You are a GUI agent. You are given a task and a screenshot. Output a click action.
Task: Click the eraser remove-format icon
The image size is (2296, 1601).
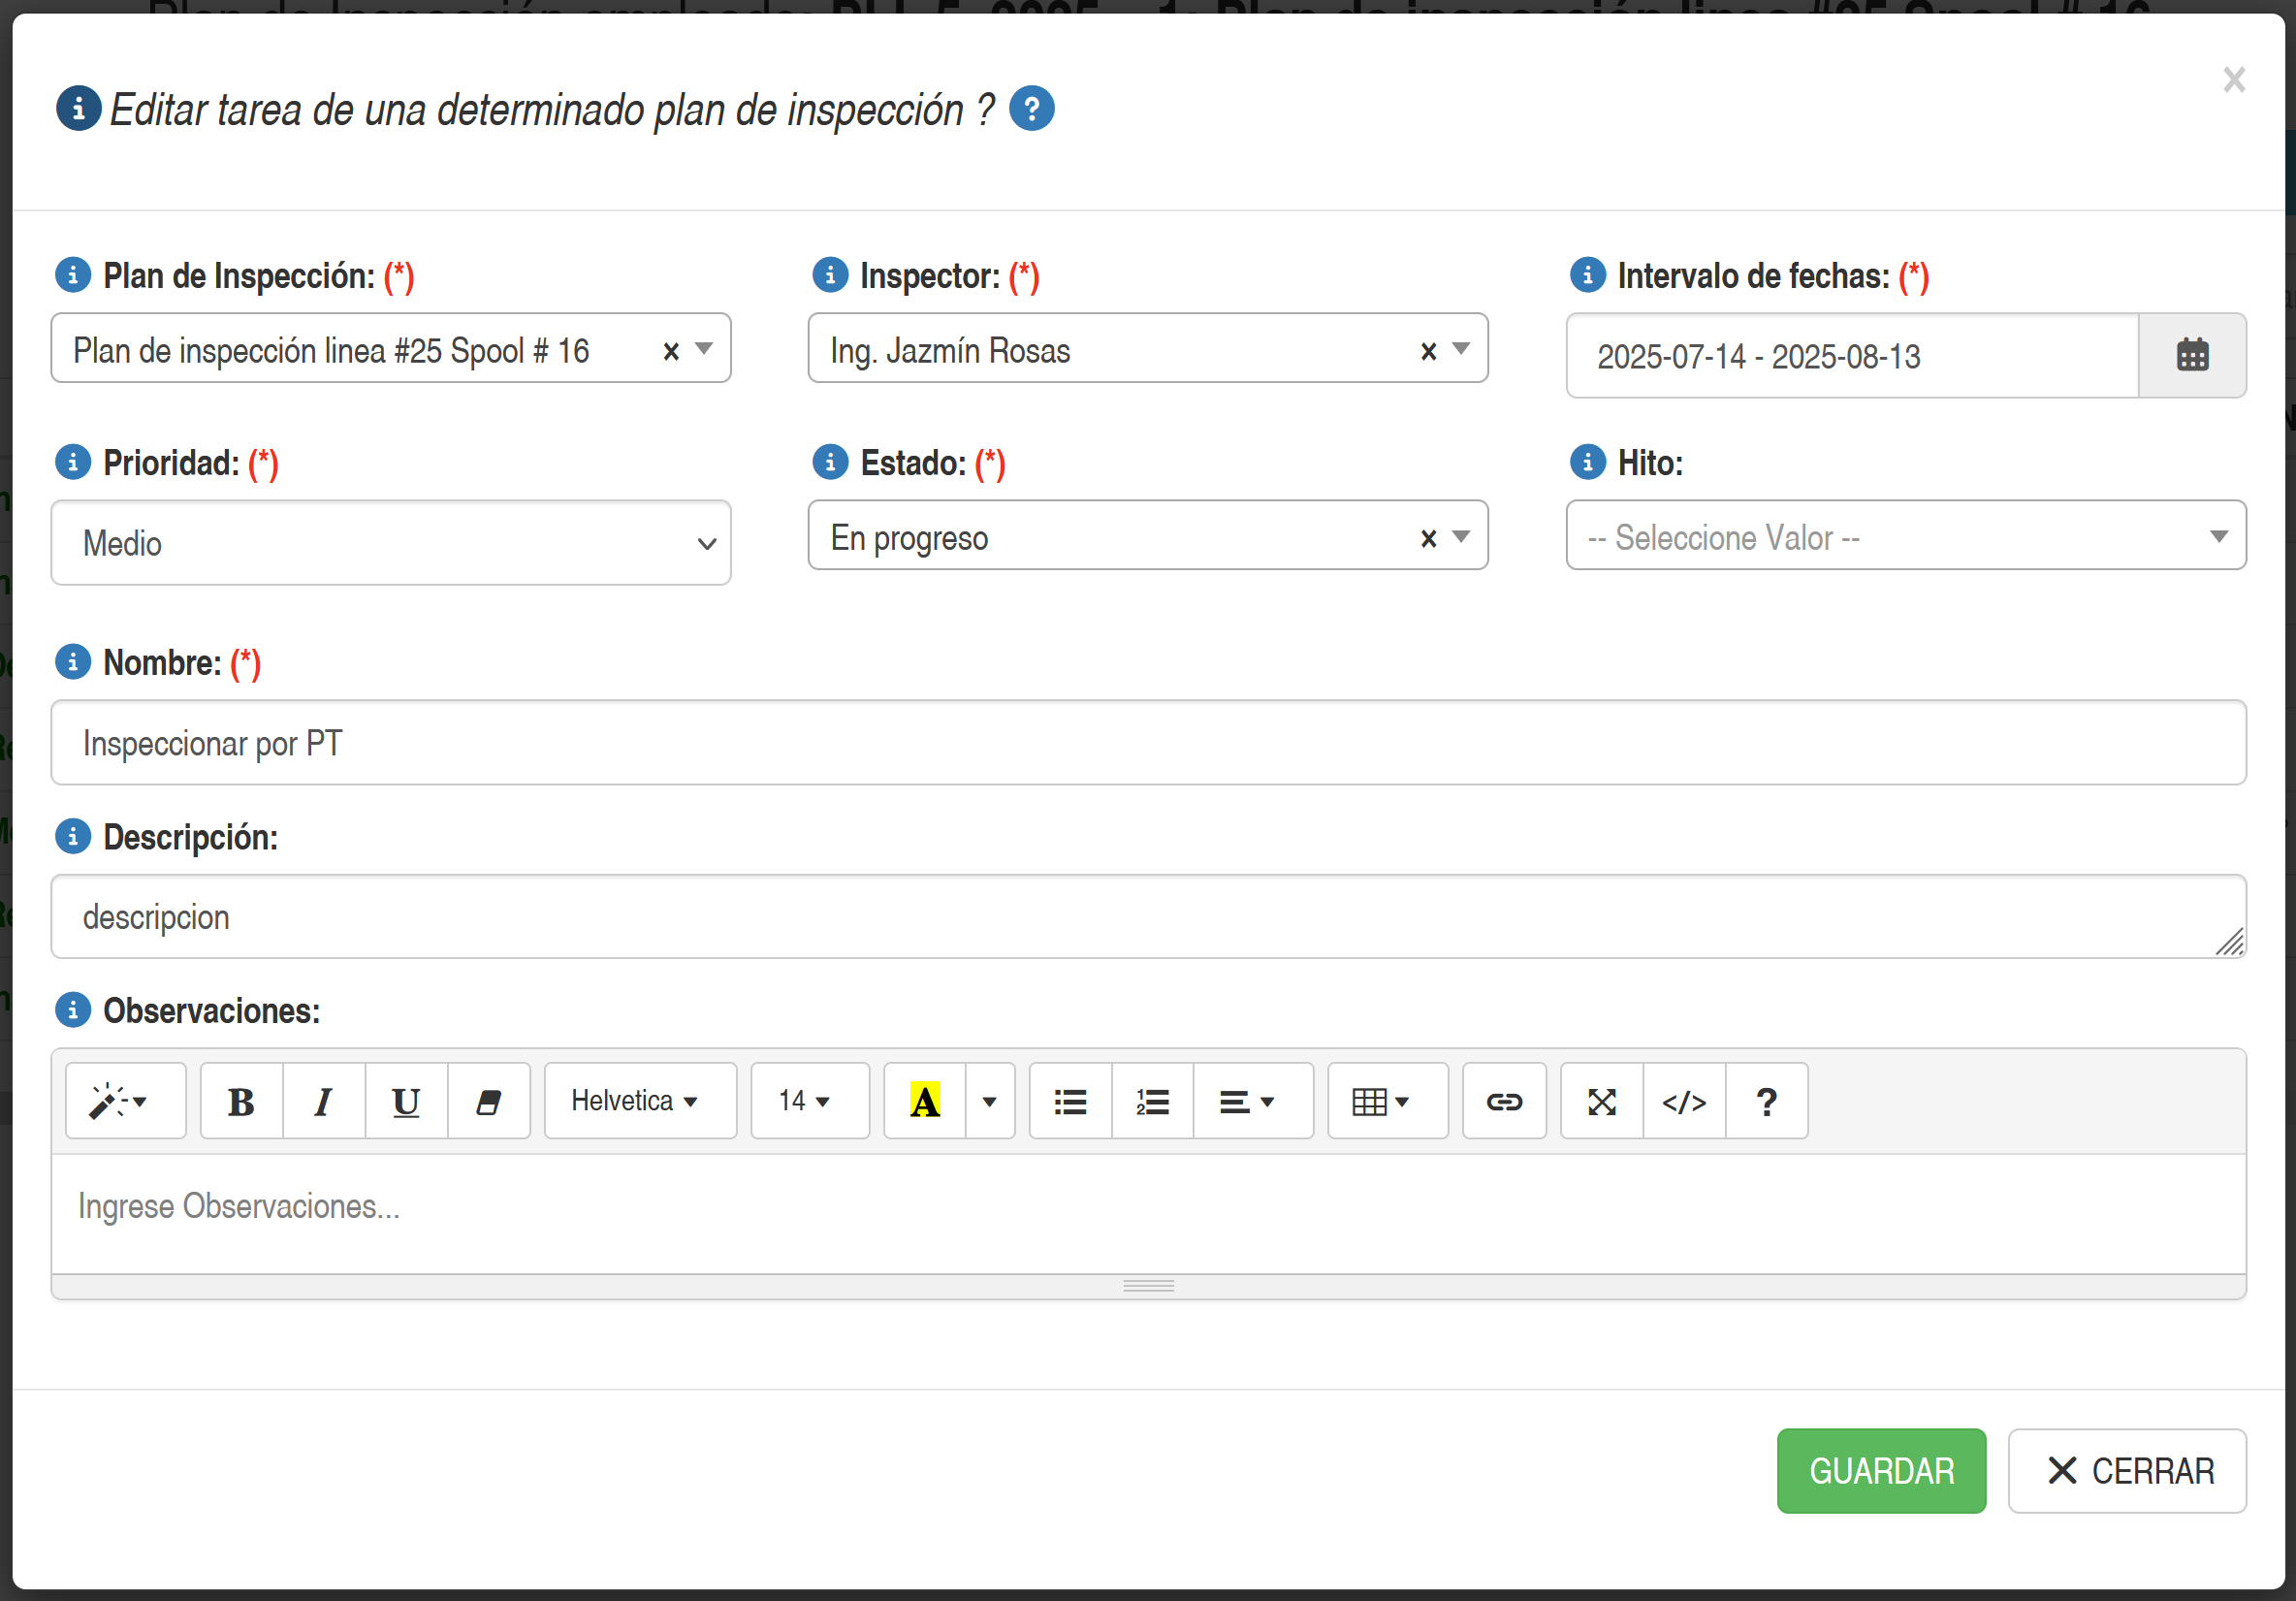click(x=488, y=1101)
